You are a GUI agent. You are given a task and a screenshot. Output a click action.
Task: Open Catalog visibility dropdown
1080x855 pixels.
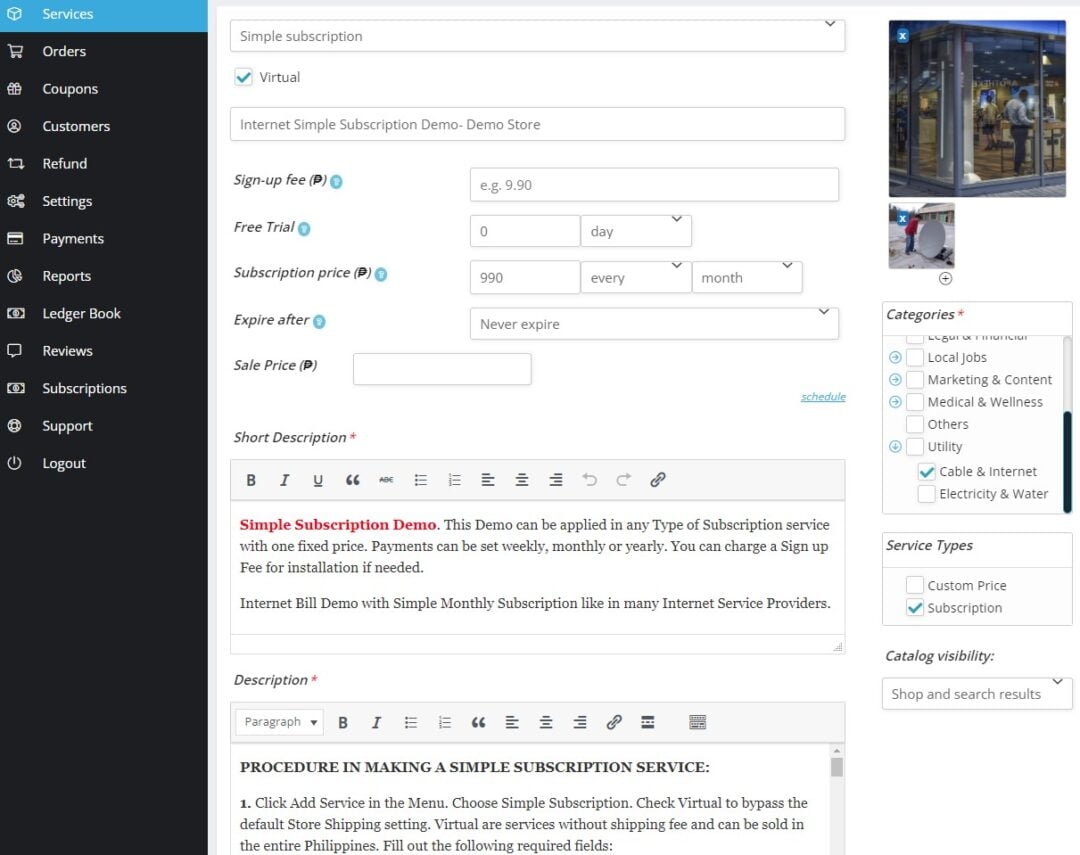977,694
